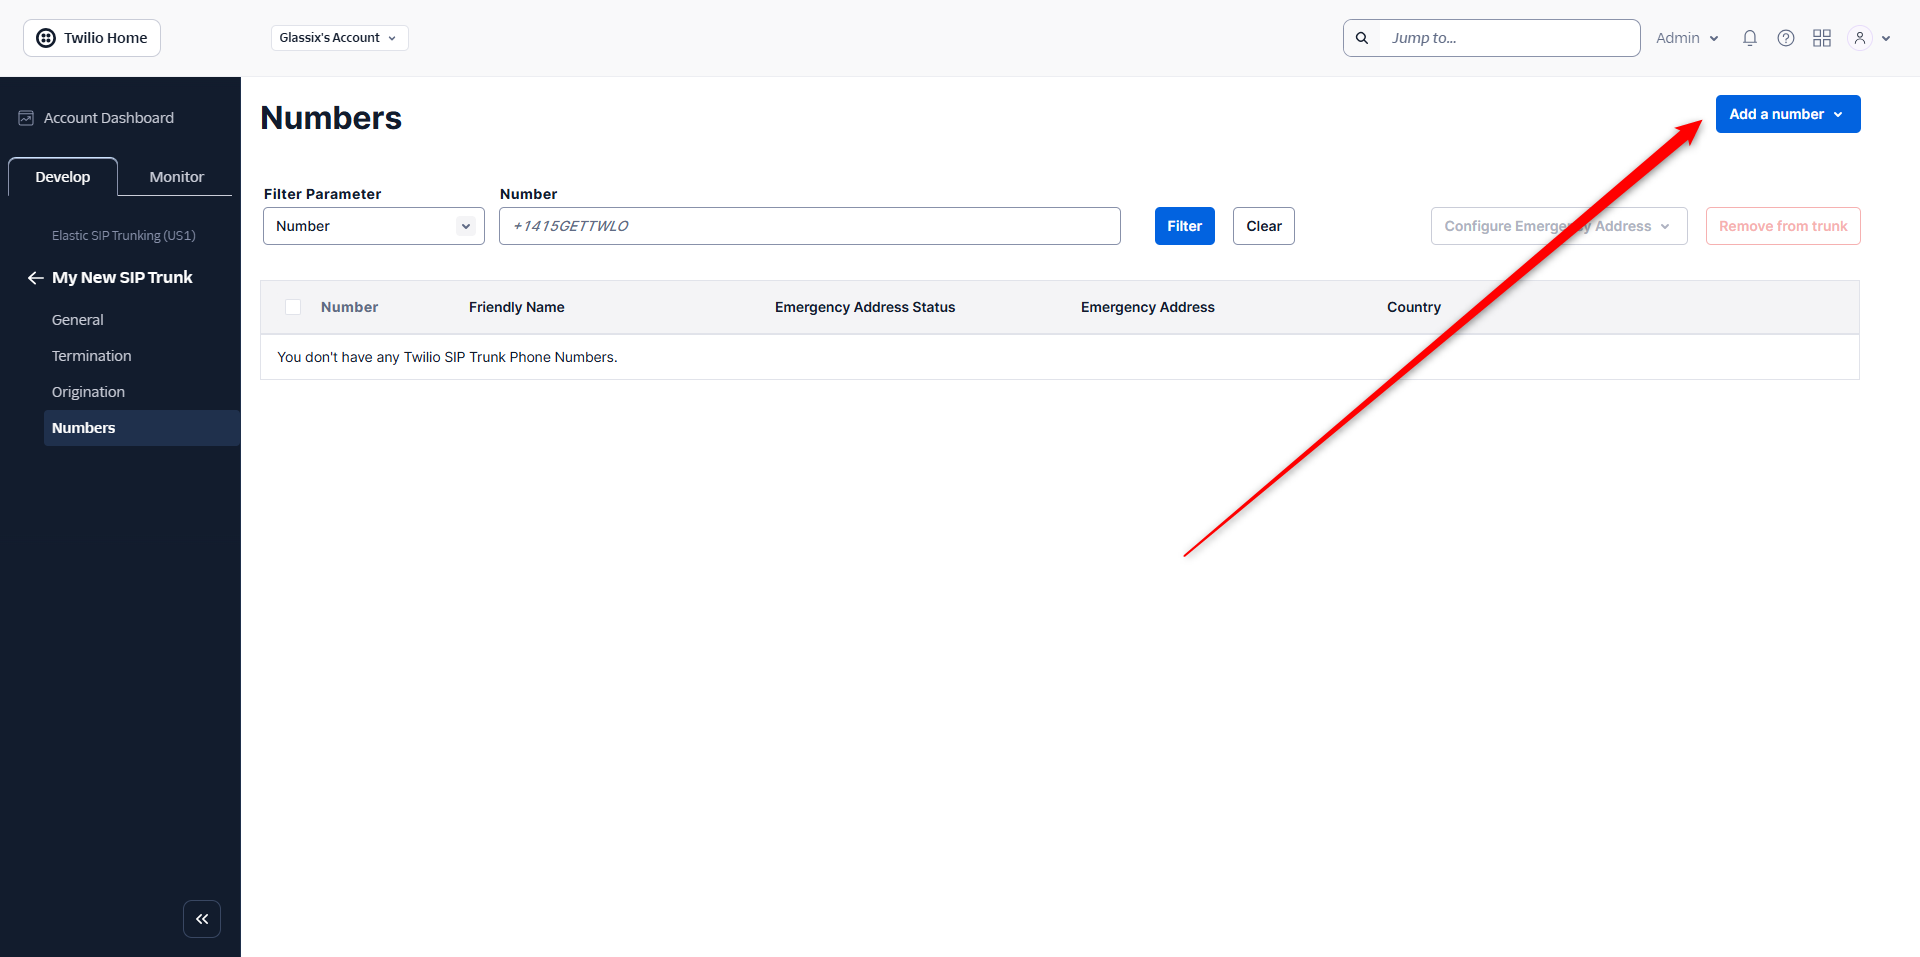The image size is (1920, 957).
Task: Open Configure Emergency Address dropdown
Action: pos(1559,226)
